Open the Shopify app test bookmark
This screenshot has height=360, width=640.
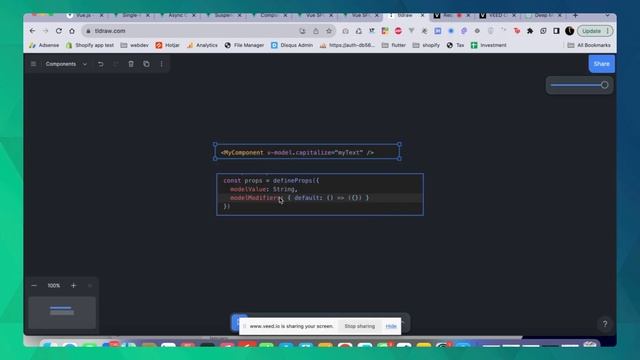(90, 45)
